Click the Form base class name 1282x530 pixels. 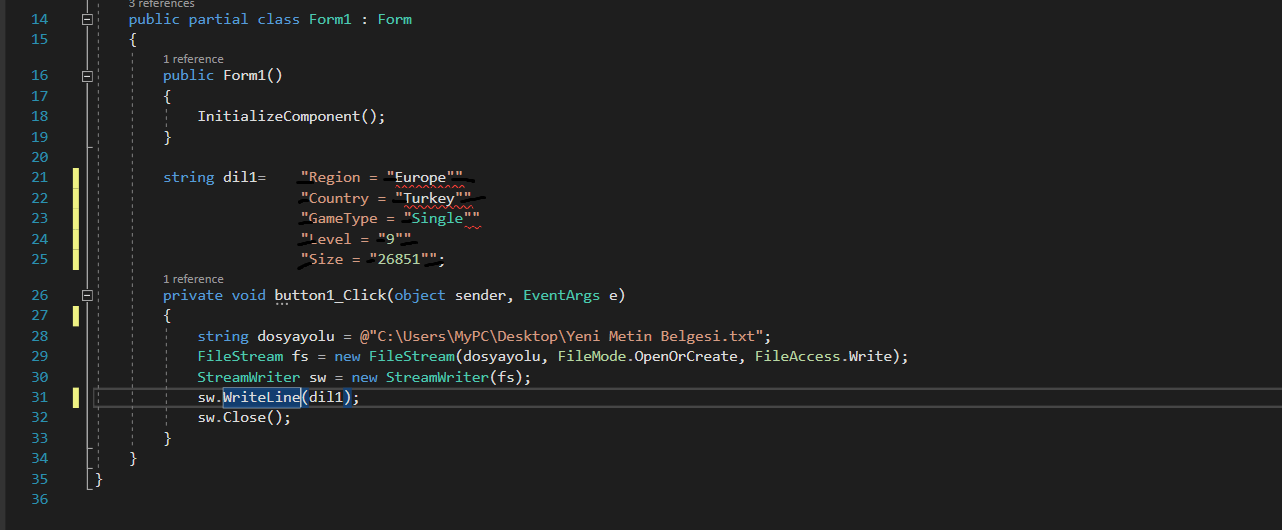(x=394, y=19)
